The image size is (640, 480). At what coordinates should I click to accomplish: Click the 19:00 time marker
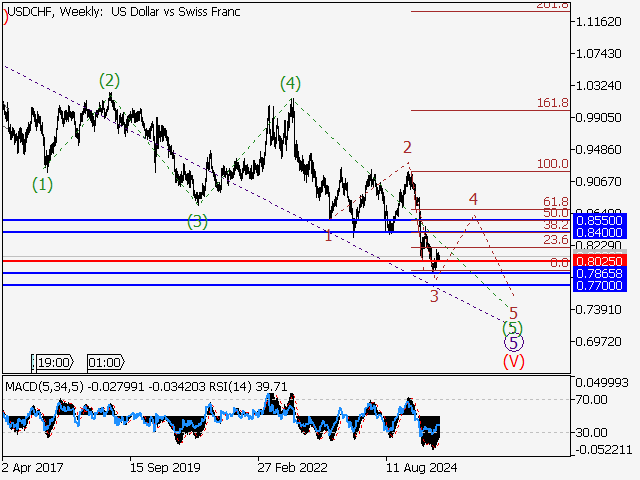pyautogui.click(x=52, y=363)
